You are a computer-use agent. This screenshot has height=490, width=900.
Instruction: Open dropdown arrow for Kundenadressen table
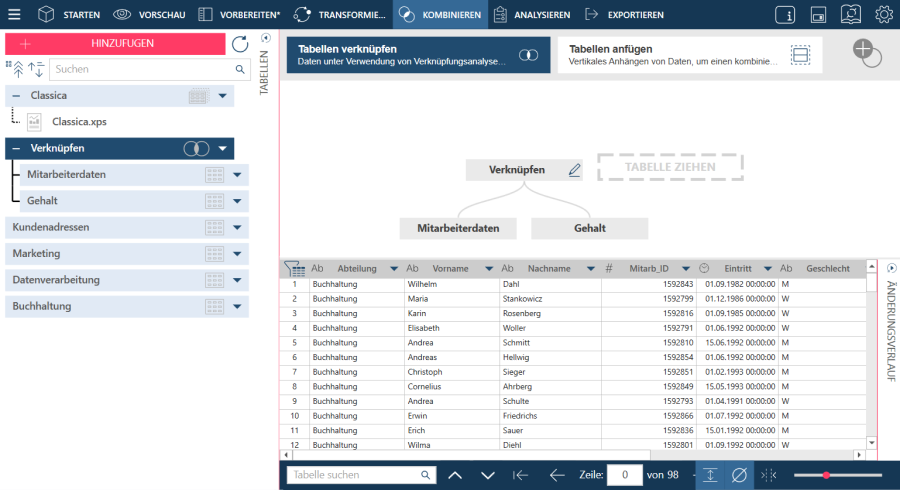click(x=237, y=227)
